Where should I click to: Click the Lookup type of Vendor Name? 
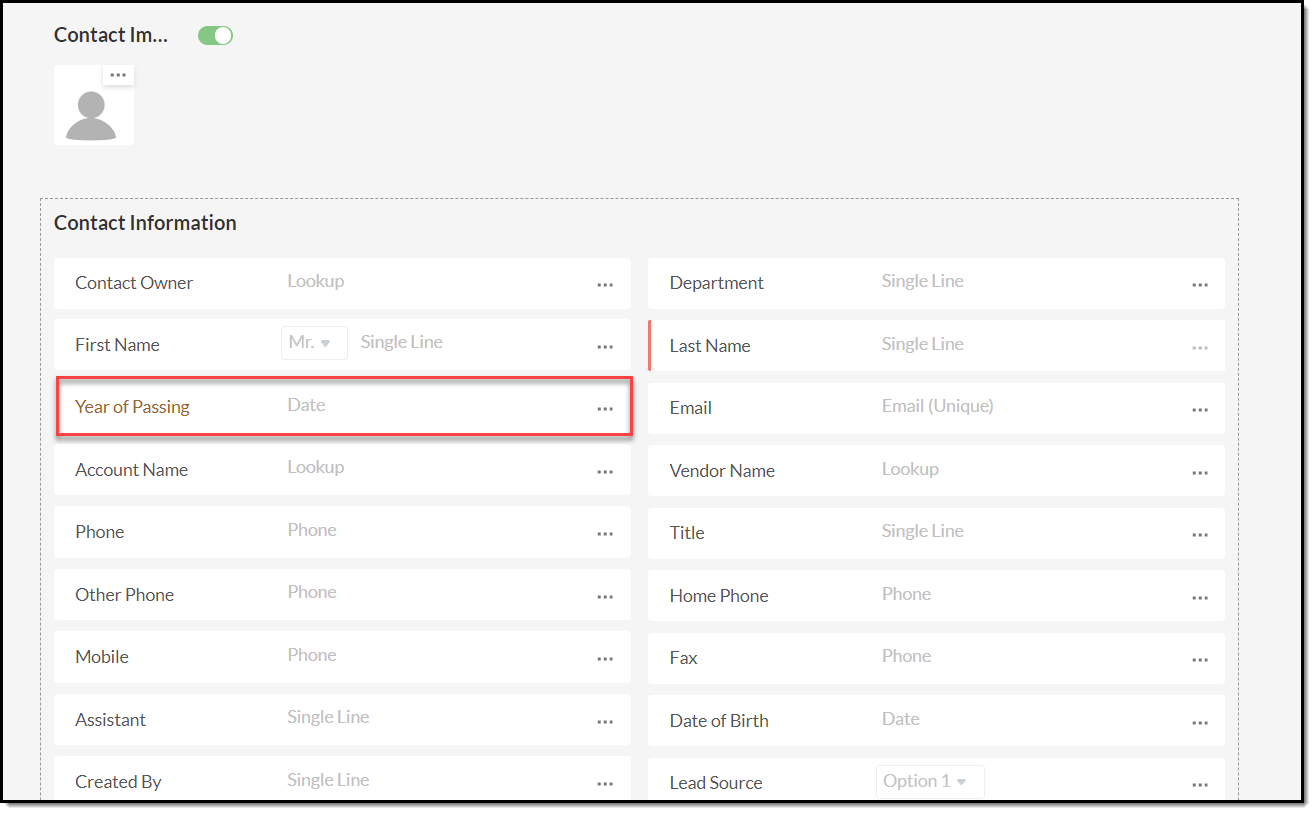[x=910, y=469]
